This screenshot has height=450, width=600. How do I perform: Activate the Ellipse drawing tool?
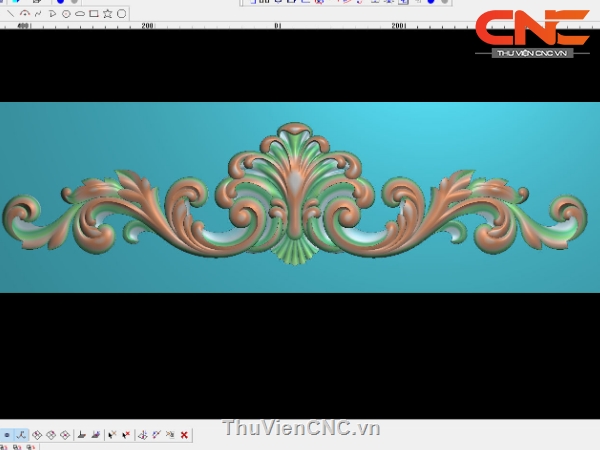80,14
